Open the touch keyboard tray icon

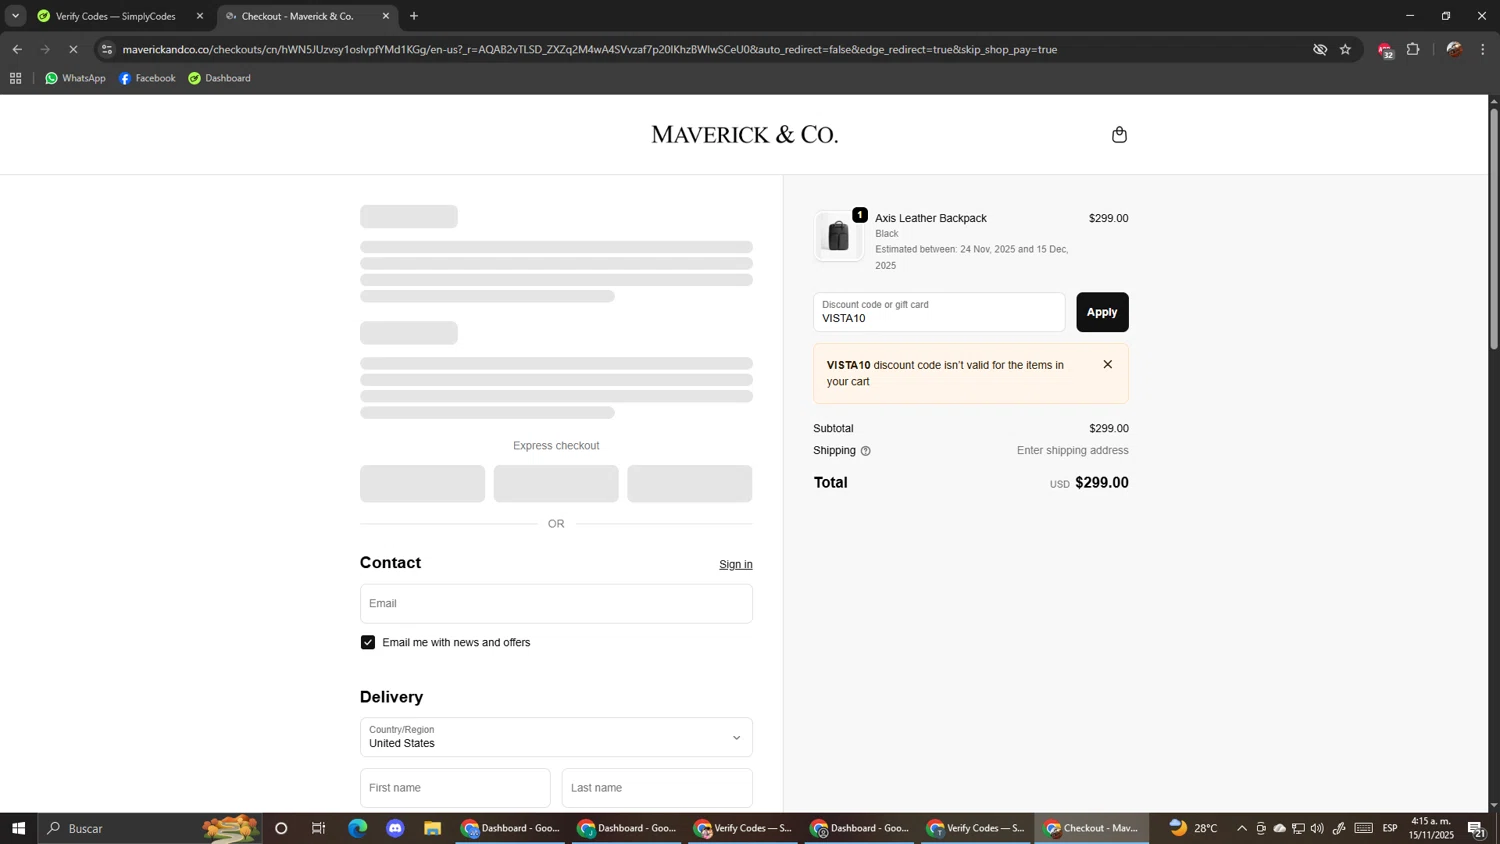(1364, 828)
